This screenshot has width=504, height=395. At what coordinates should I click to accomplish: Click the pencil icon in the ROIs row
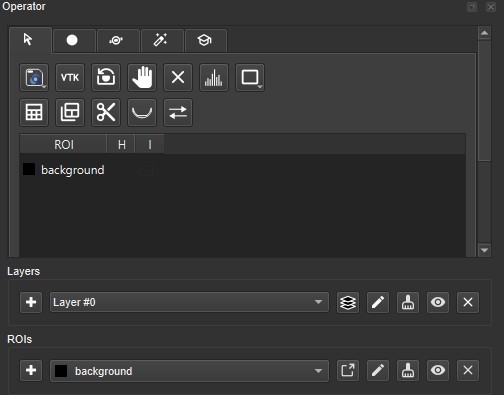coord(378,370)
